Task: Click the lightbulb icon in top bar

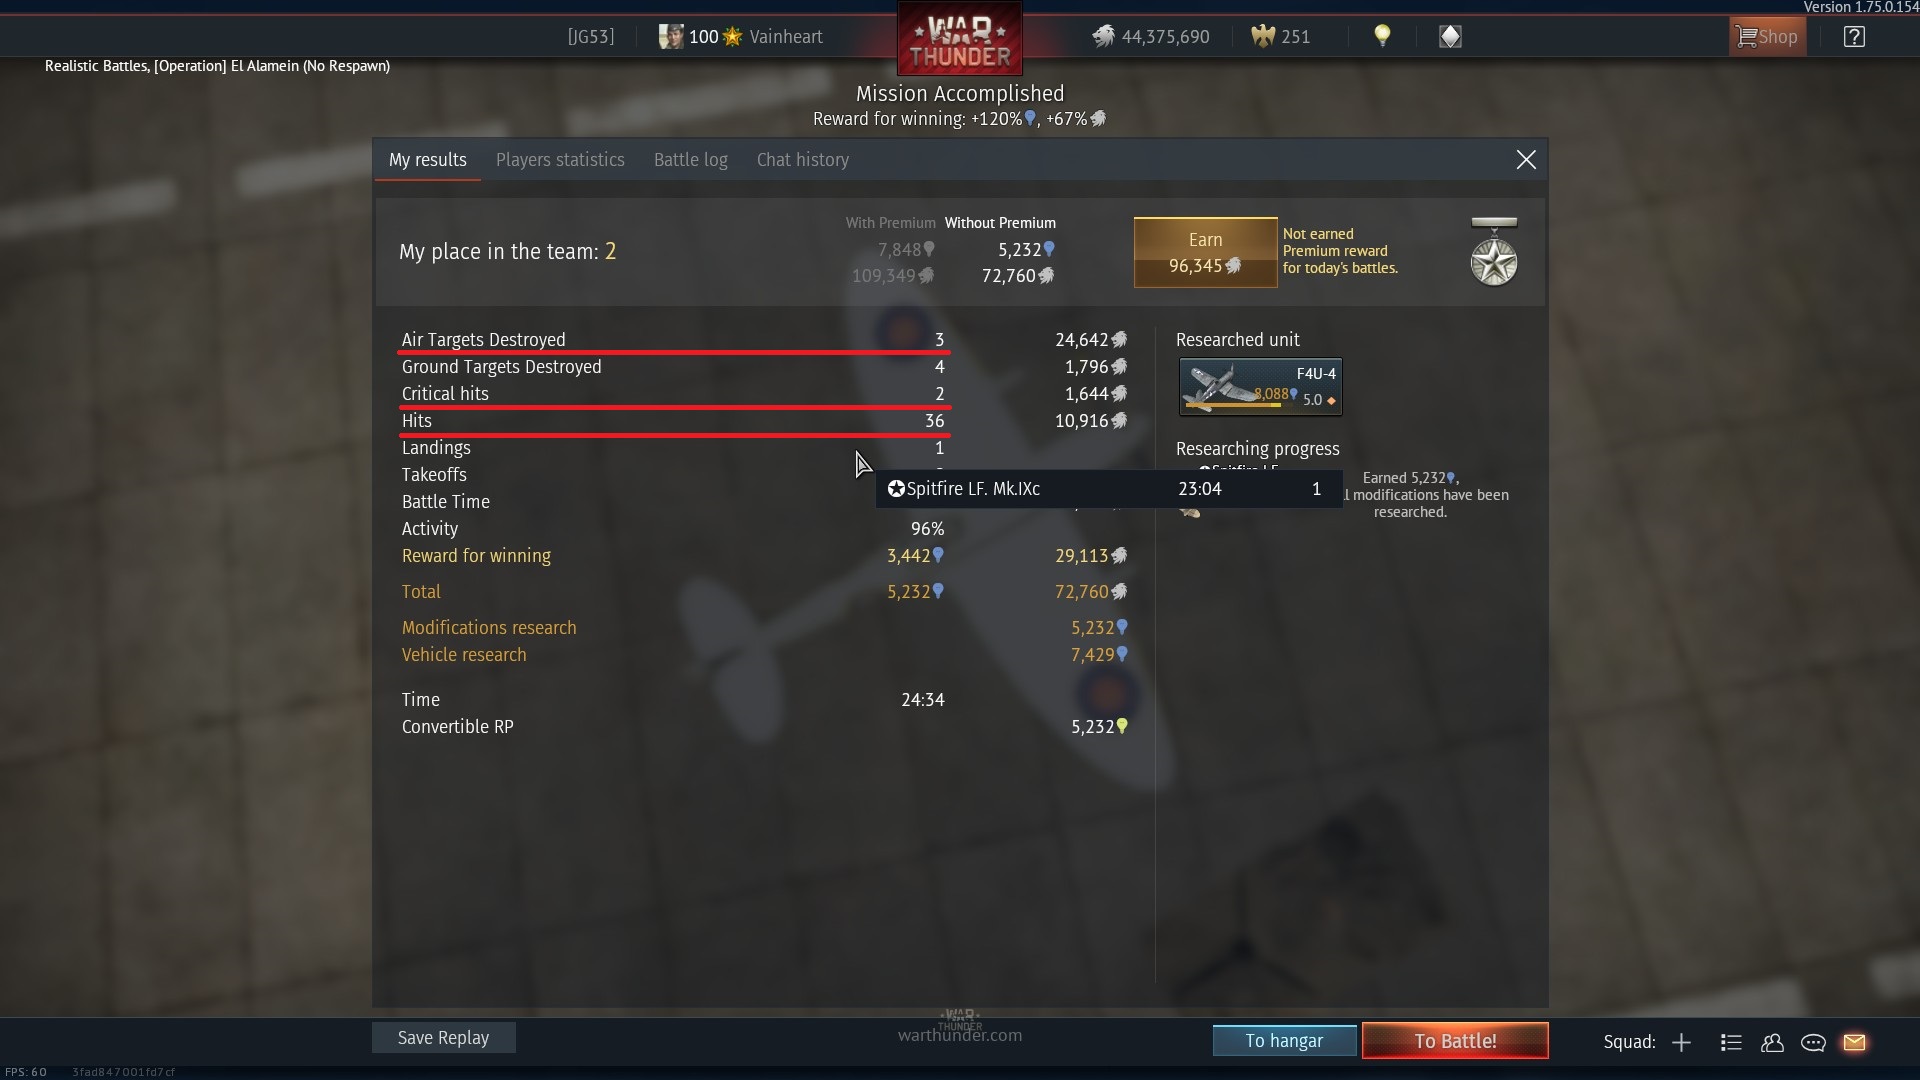Action: tap(1382, 36)
